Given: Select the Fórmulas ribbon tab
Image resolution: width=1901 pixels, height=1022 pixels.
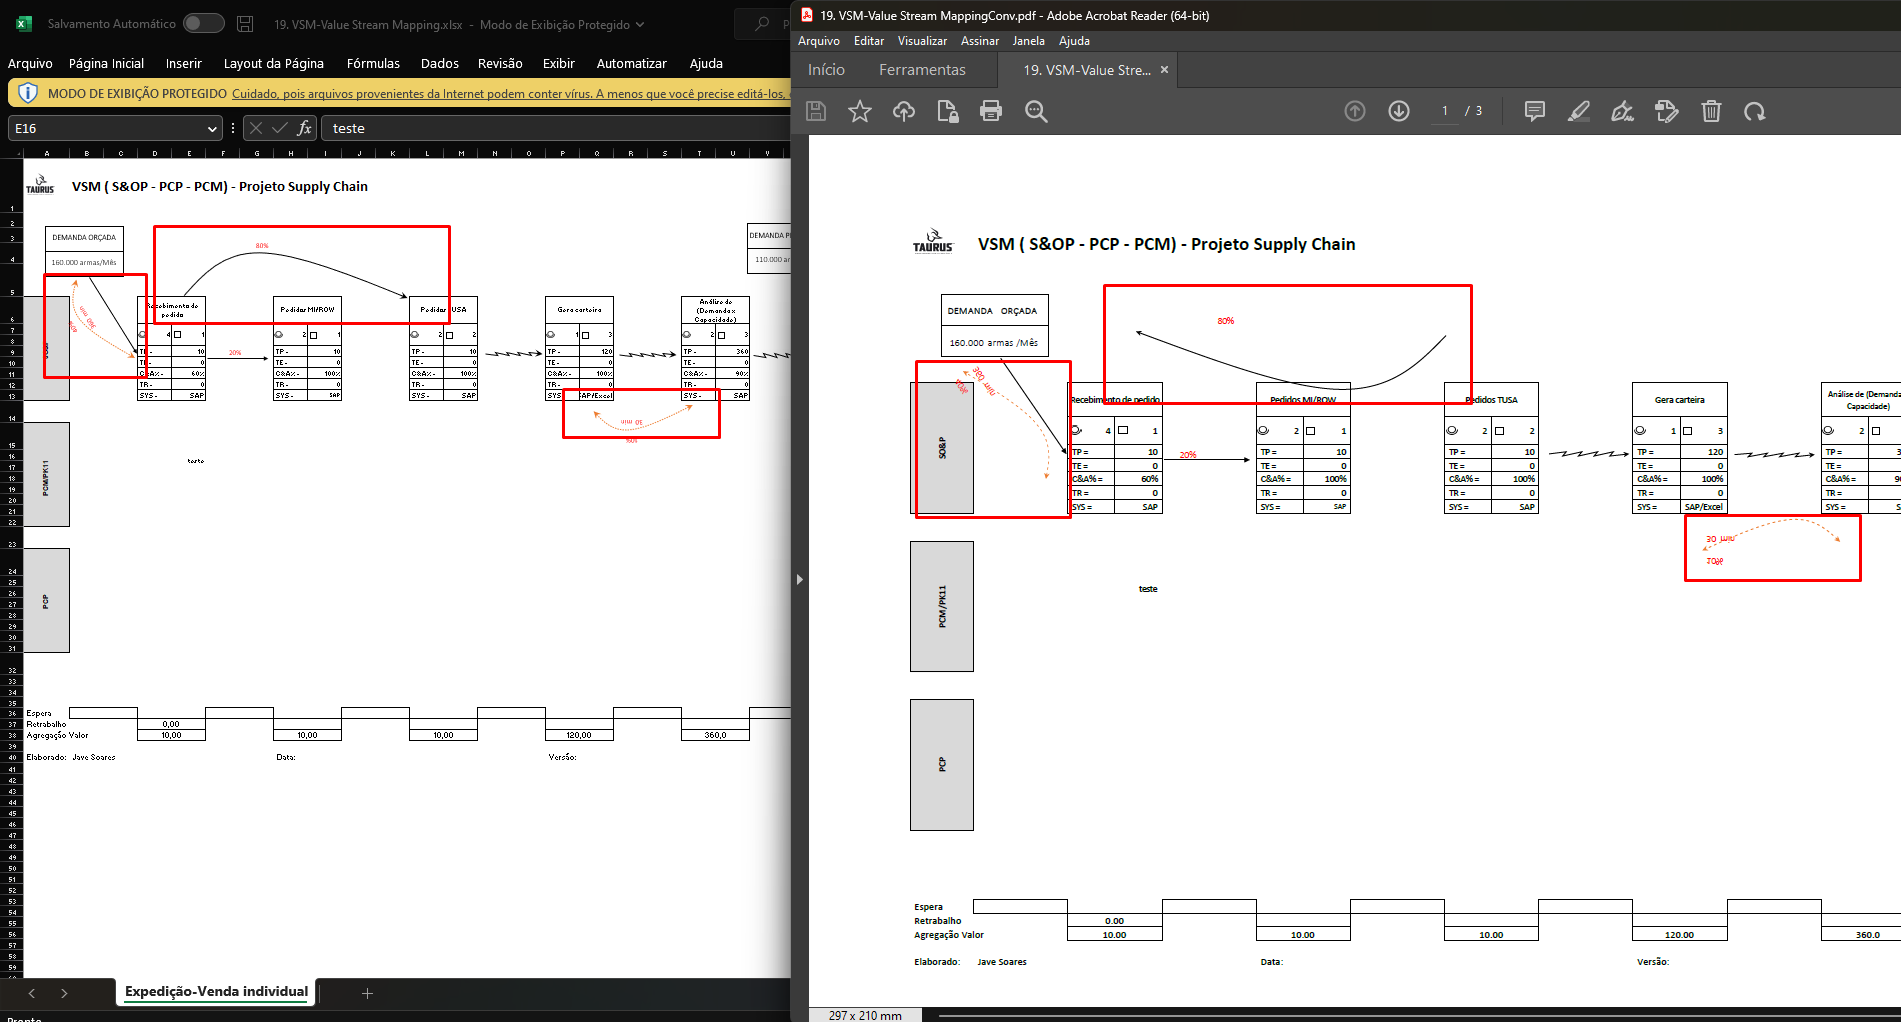Looking at the screenshot, I should pyautogui.click(x=373, y=63).
